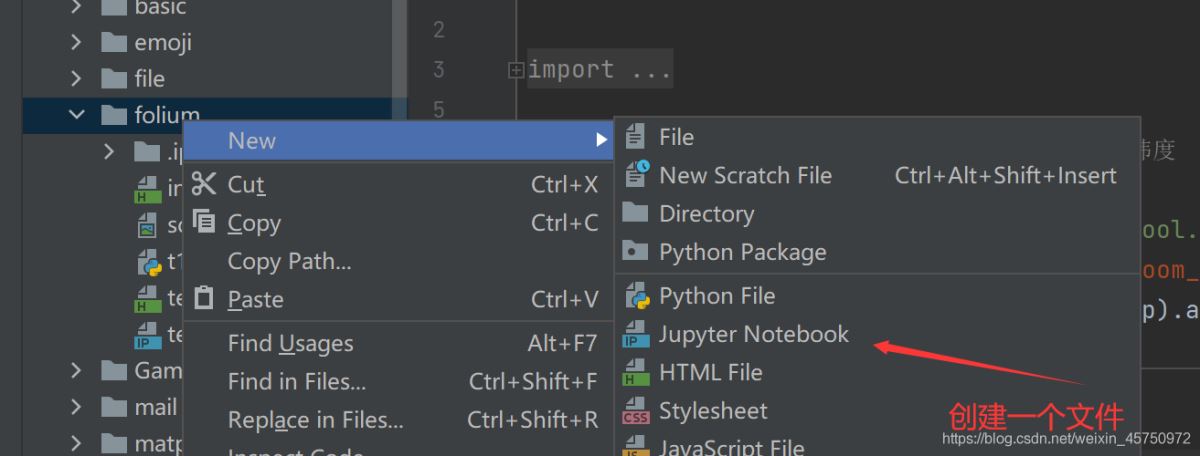
Task: Click the HTML File icon
Action: pyautogui.click(x=636, y=373)
